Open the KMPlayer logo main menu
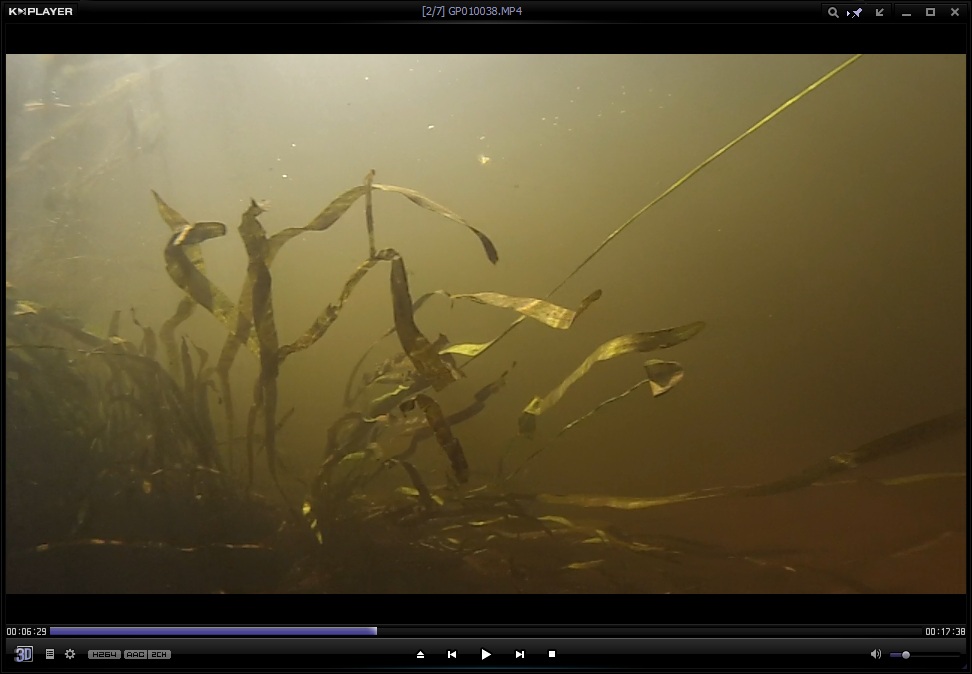Screen dimensions: 972x674 coord(41,11)
